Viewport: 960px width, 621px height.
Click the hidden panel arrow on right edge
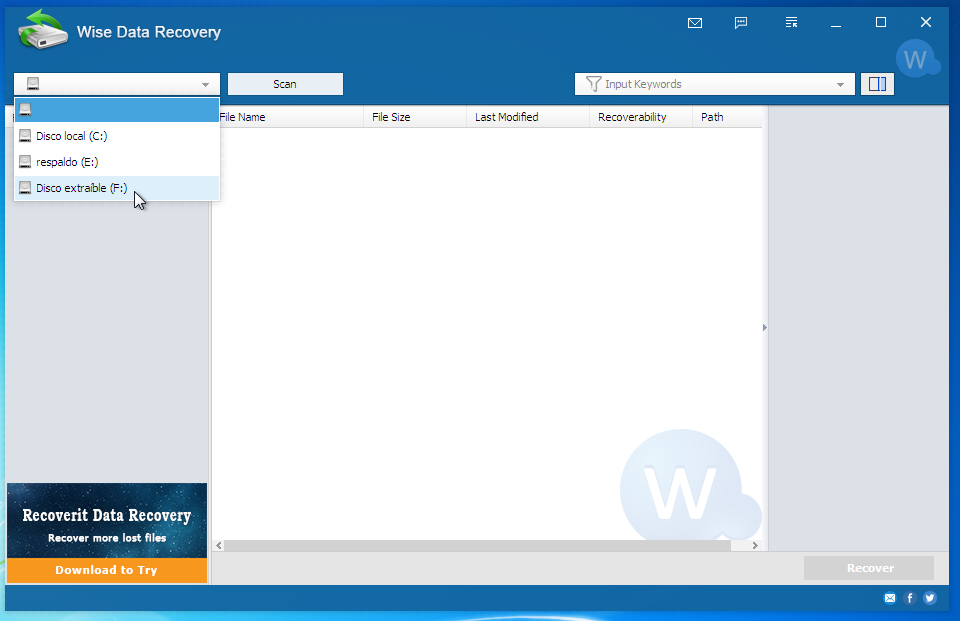(763, 327)
